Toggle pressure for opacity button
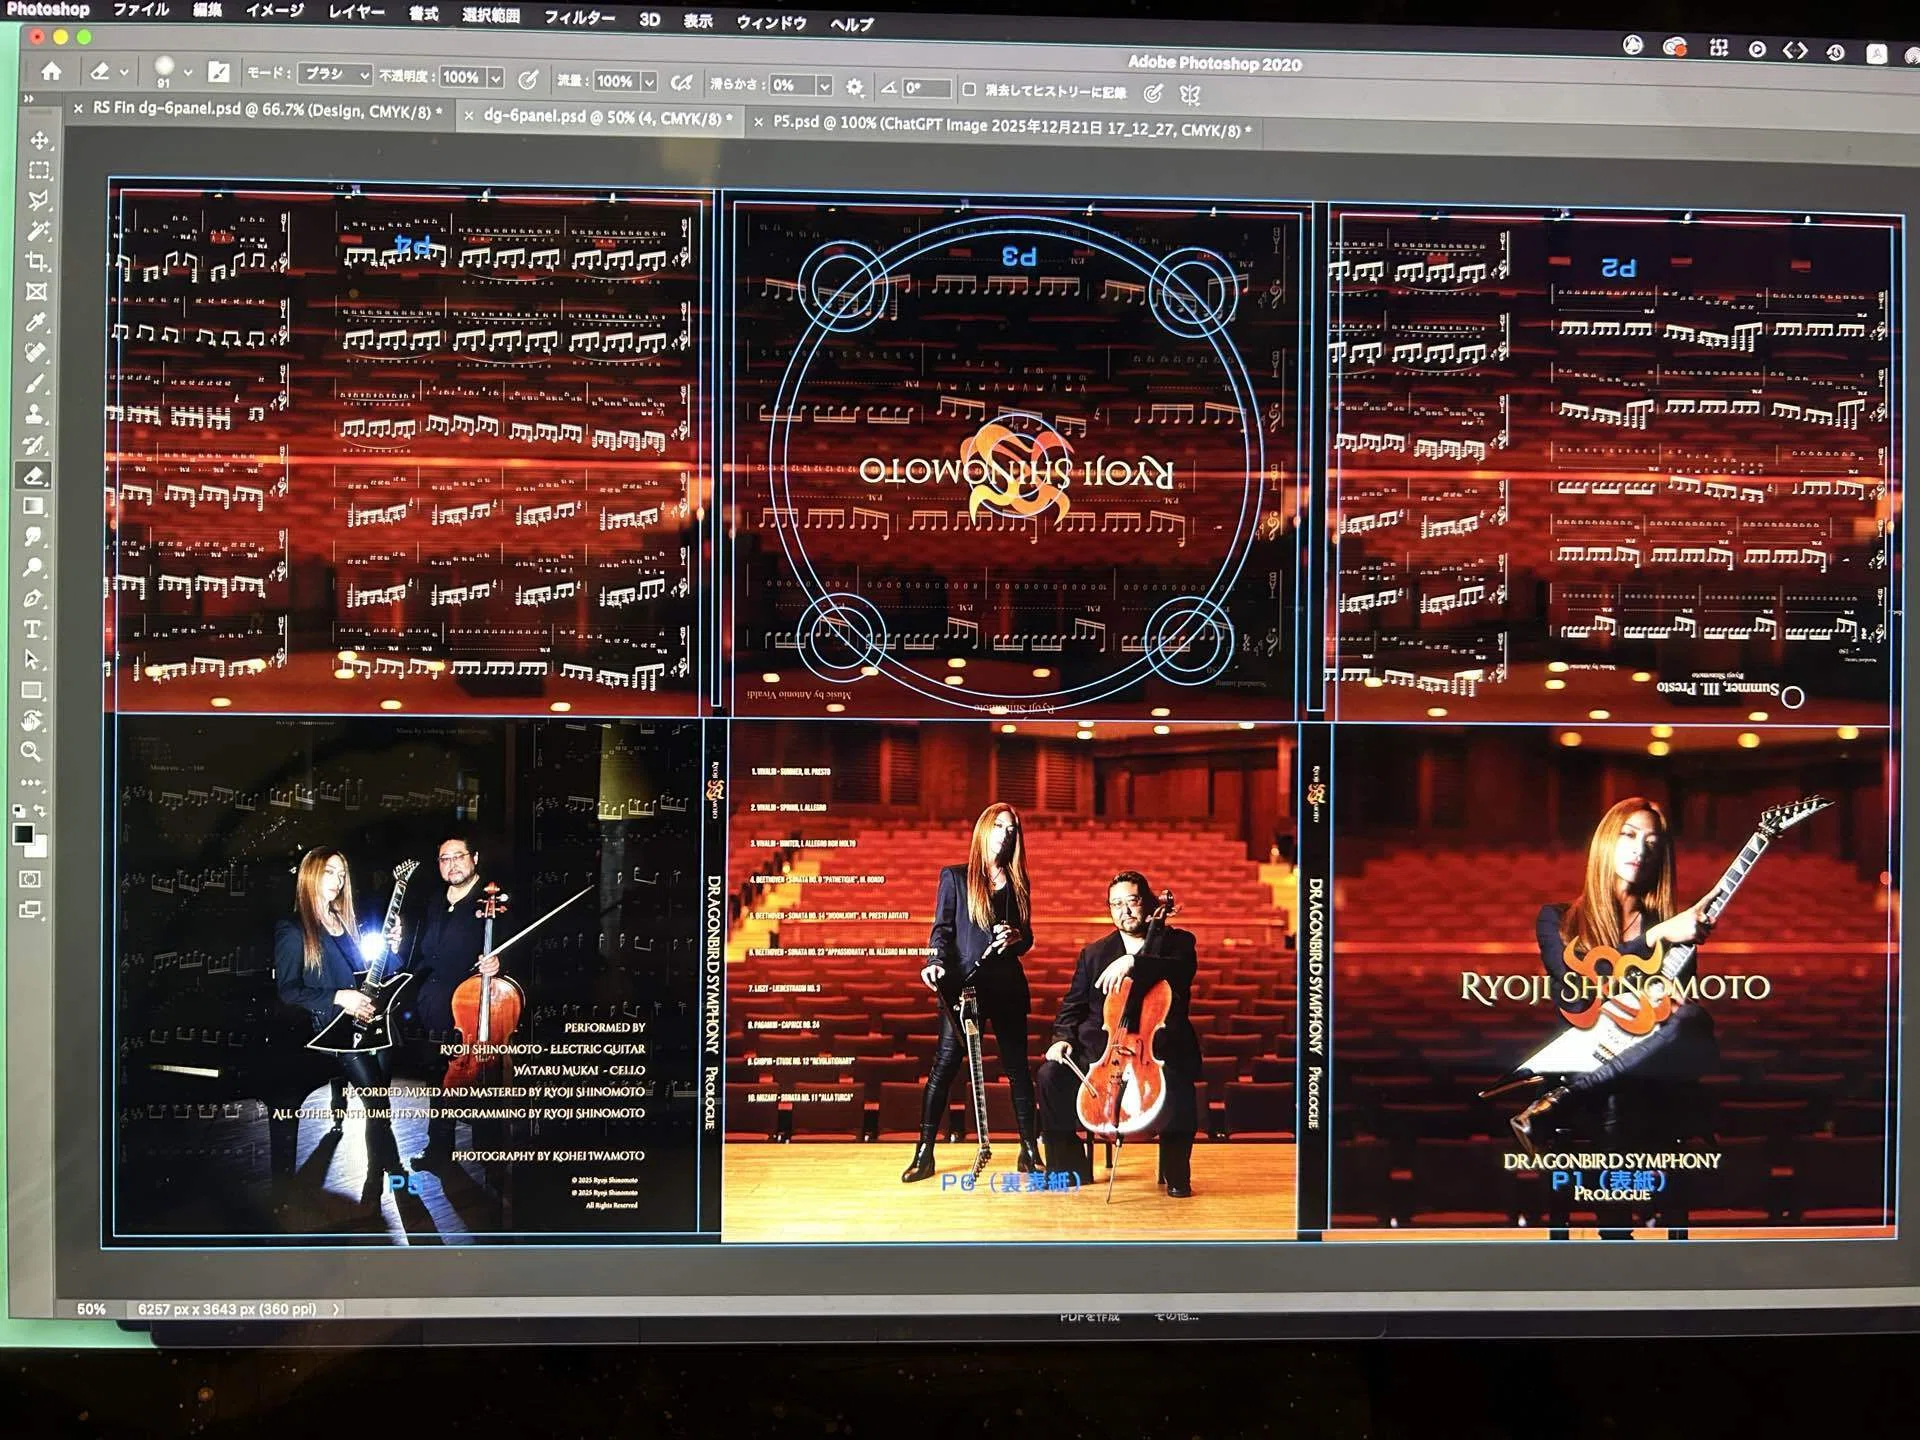1920x1440 pixels. pos(528,79)
